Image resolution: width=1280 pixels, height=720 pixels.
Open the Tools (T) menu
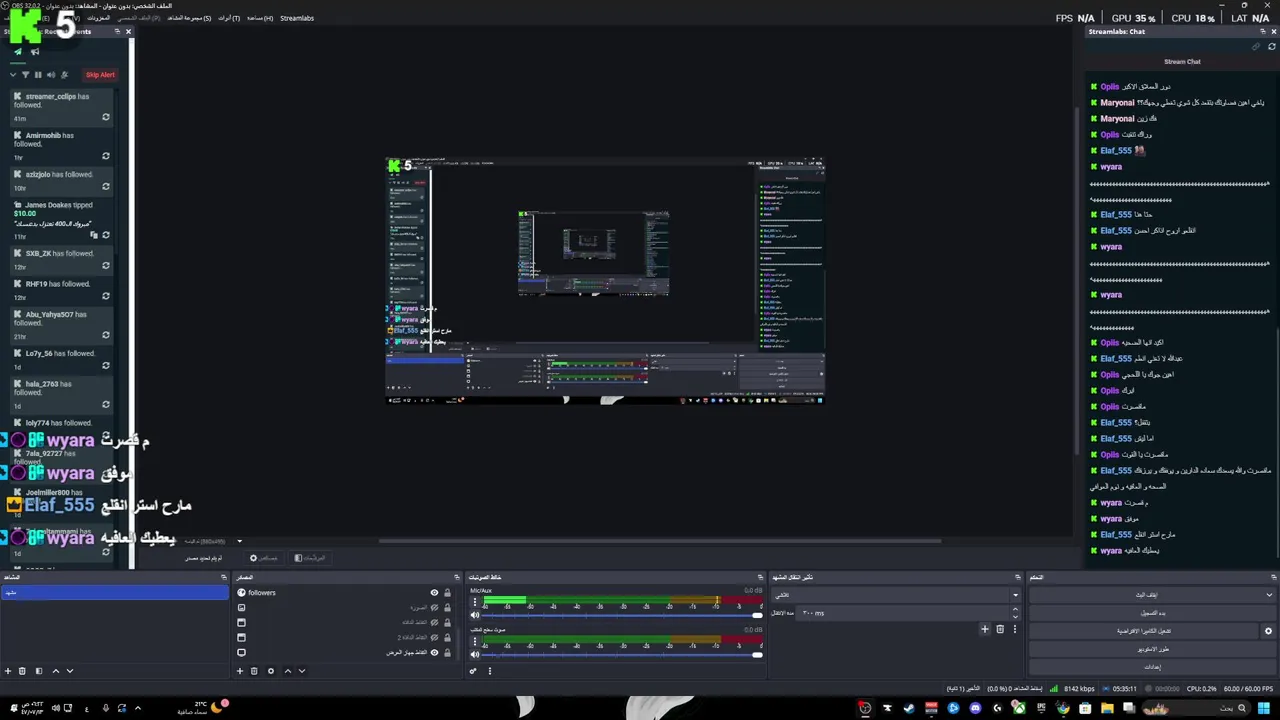click(x=229, y=18)
